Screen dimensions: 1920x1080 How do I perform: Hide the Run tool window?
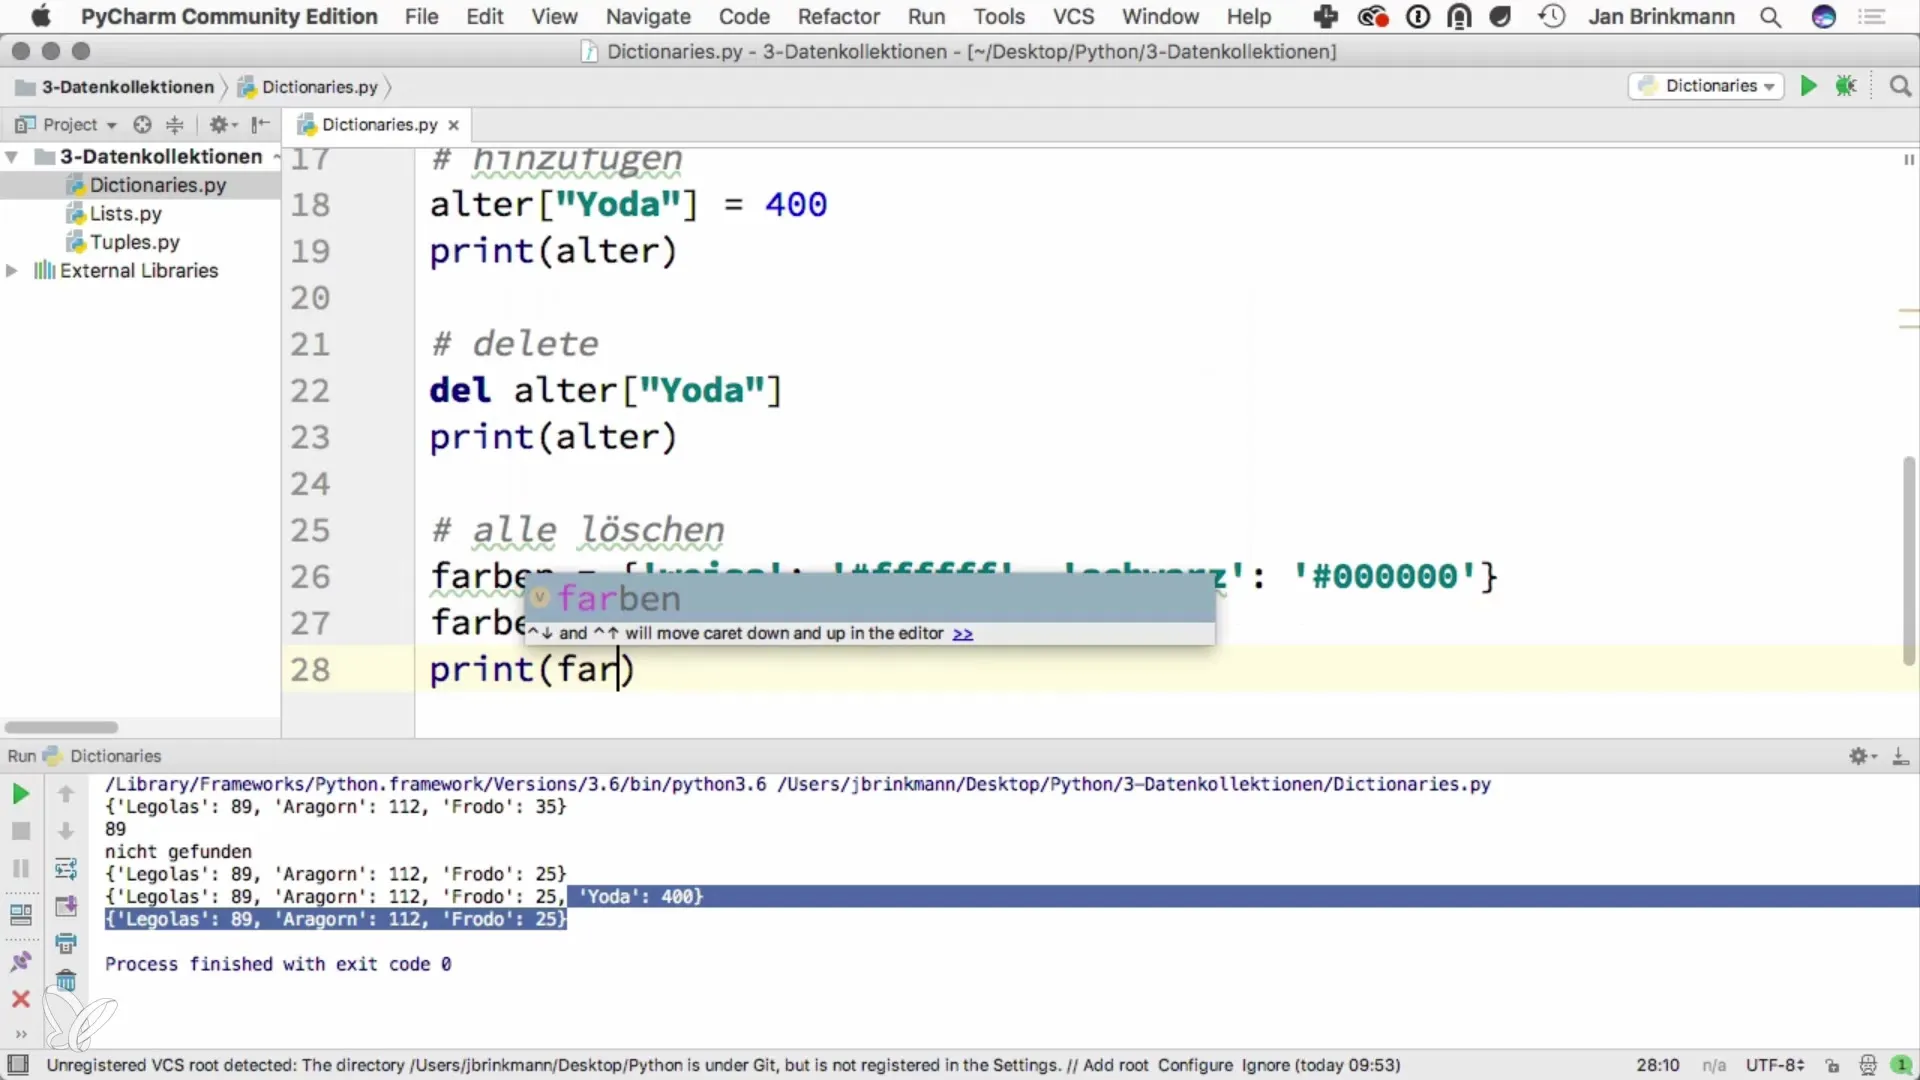coord(1901,756)
